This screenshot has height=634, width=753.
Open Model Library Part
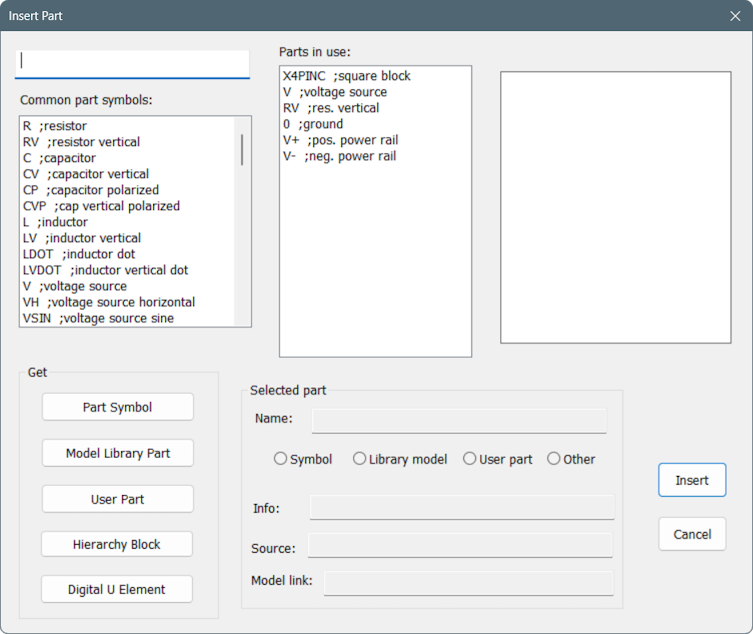[x=118, y=453]
